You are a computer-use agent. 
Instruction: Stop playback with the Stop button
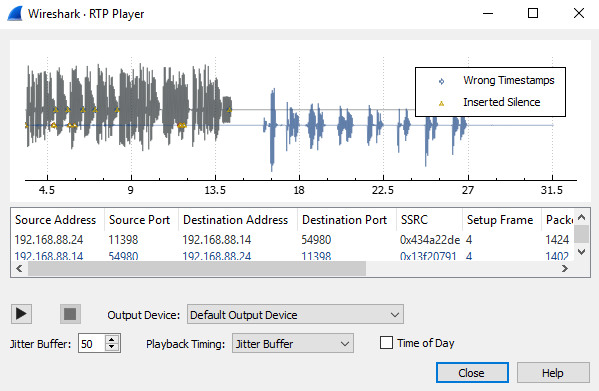coord(70,314)
